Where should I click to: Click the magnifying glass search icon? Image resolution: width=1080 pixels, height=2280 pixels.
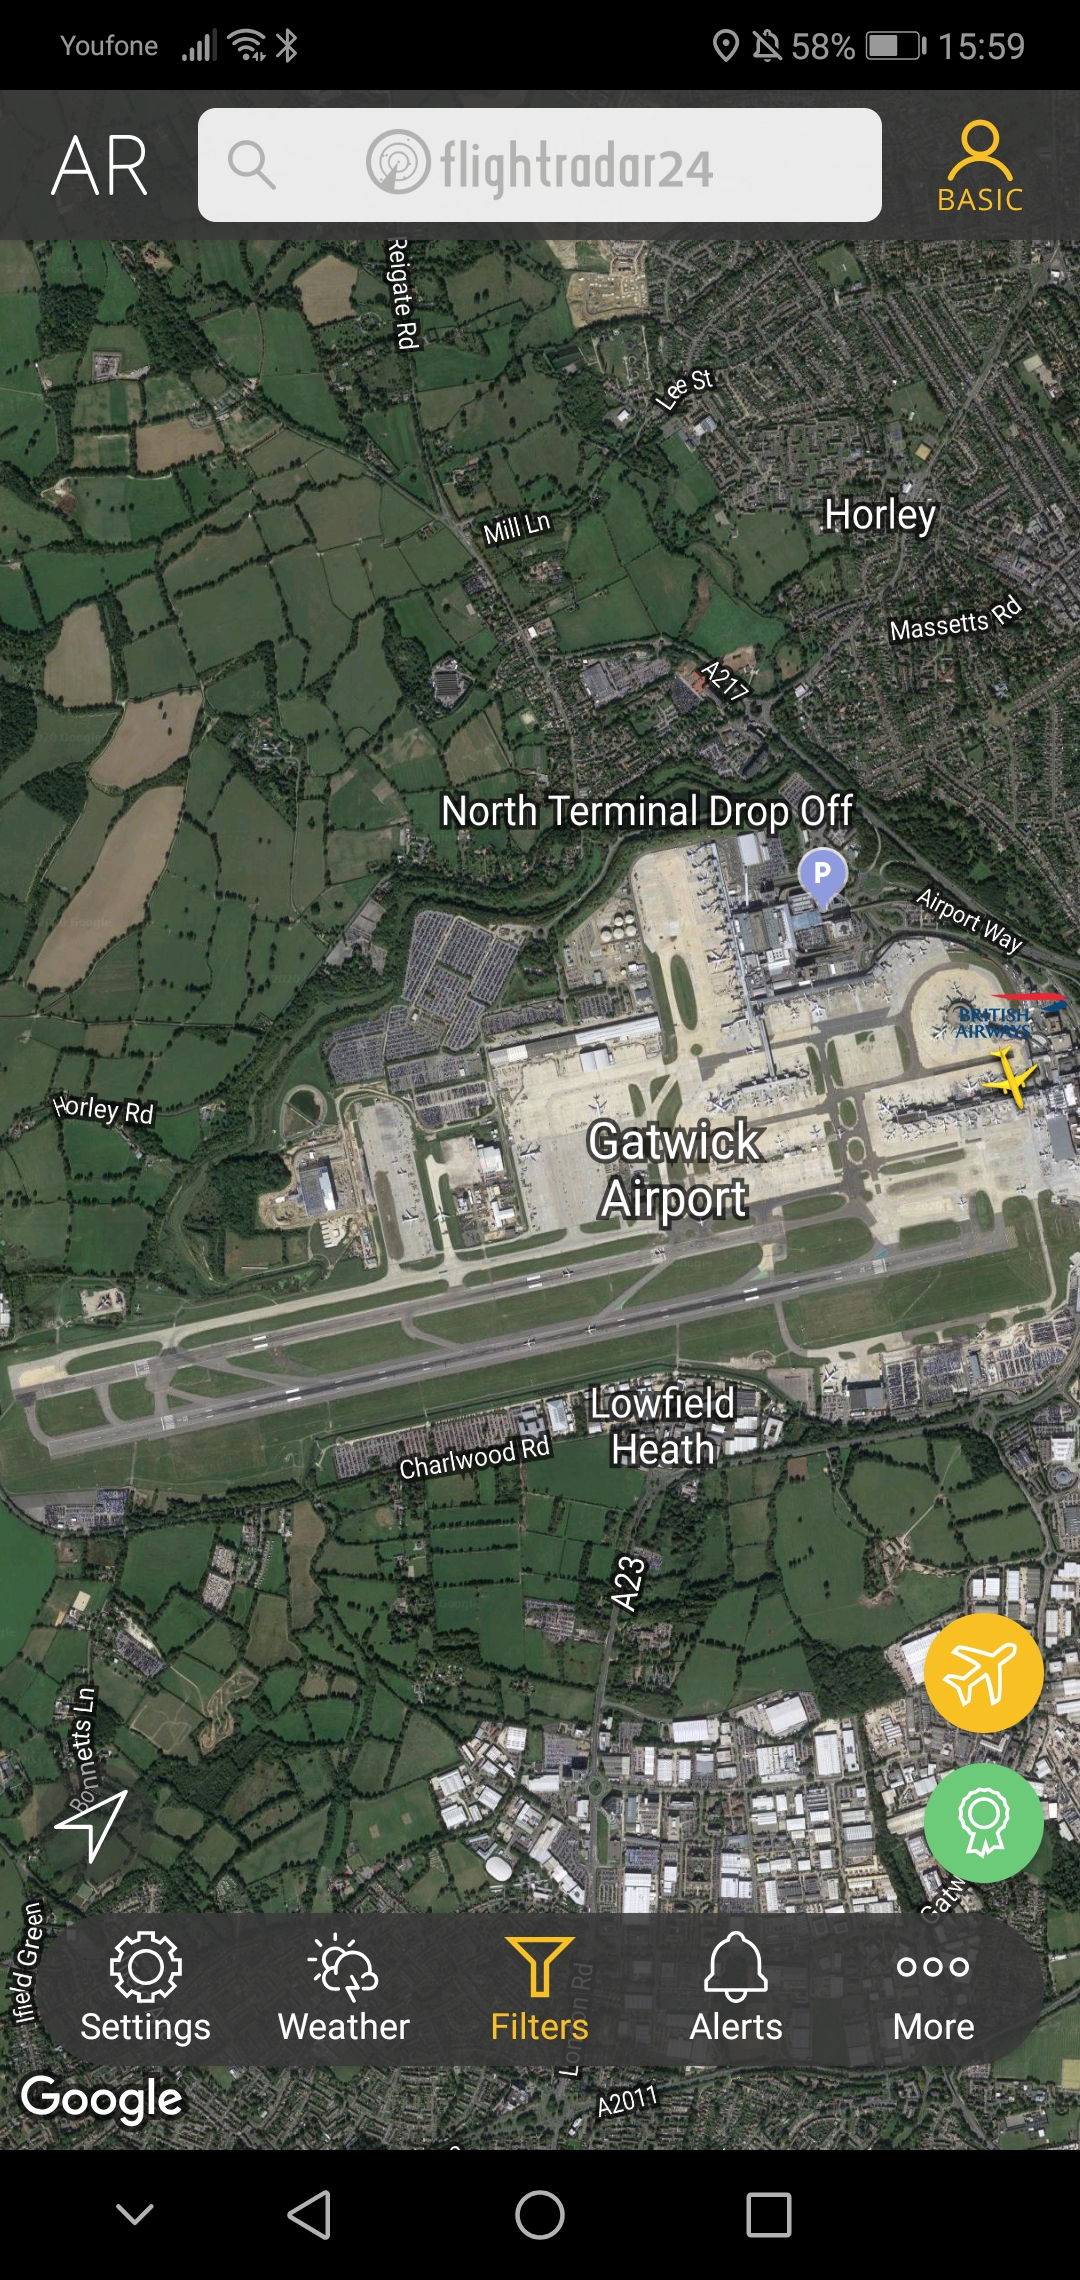251,165
